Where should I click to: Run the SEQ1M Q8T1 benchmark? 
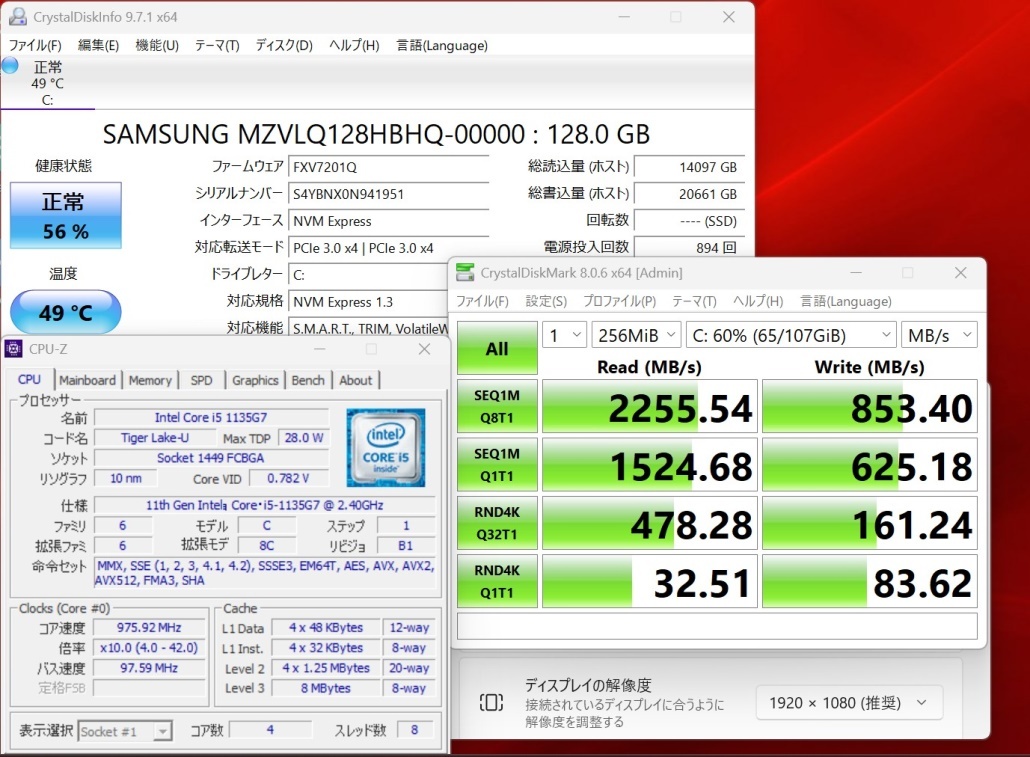(497, 406)
